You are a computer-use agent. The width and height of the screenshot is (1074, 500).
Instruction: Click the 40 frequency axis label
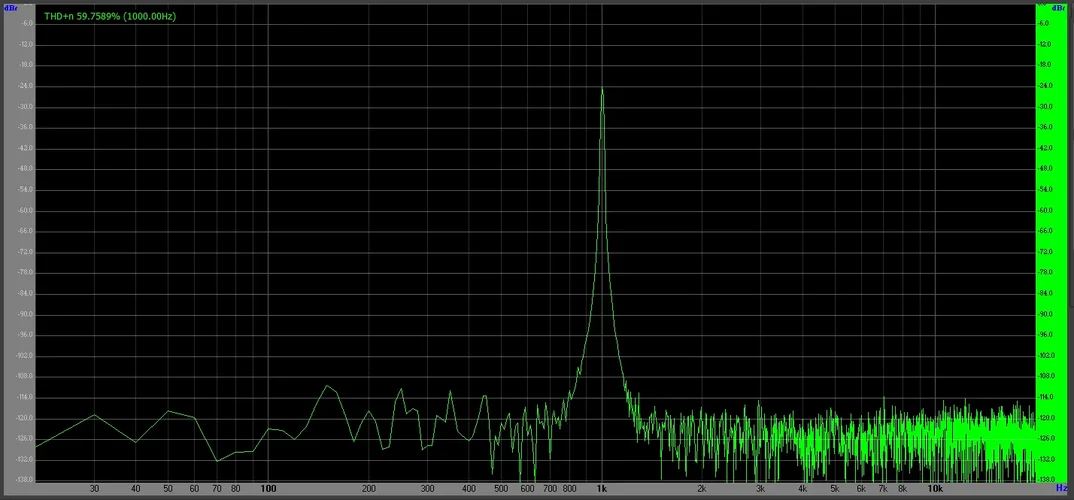pos(136,489)
